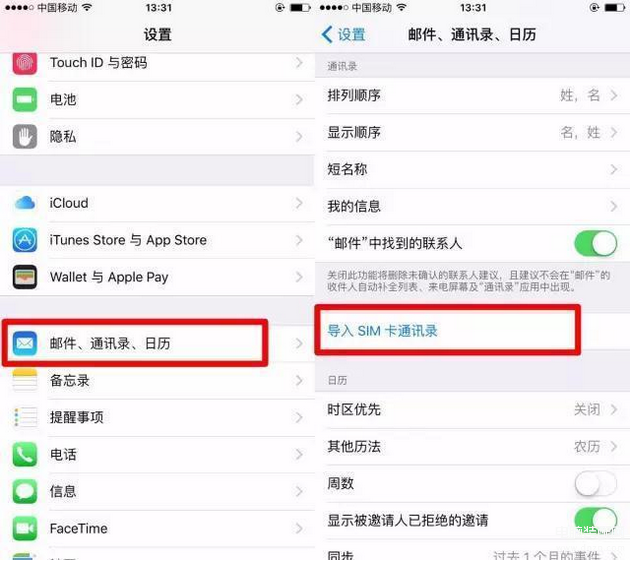
Task: Open the Wallet icon
Action: (25, 277)
